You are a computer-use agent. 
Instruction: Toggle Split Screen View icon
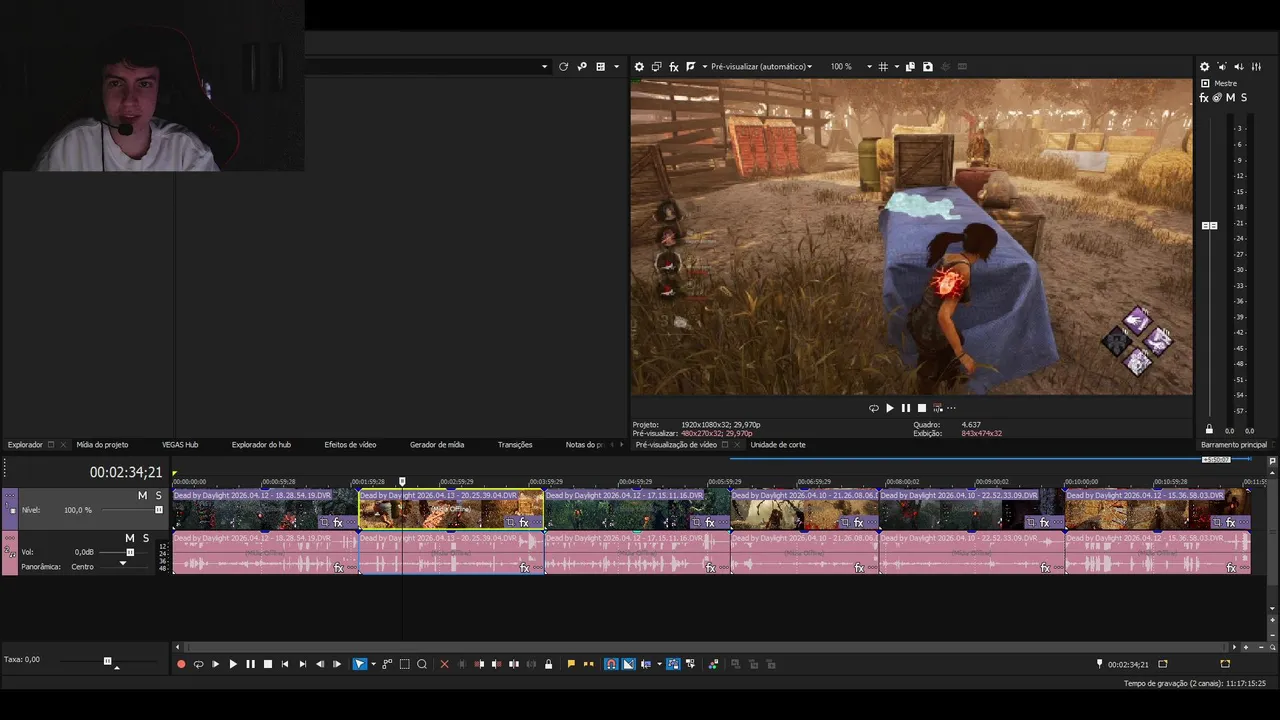tap(691, 67)
